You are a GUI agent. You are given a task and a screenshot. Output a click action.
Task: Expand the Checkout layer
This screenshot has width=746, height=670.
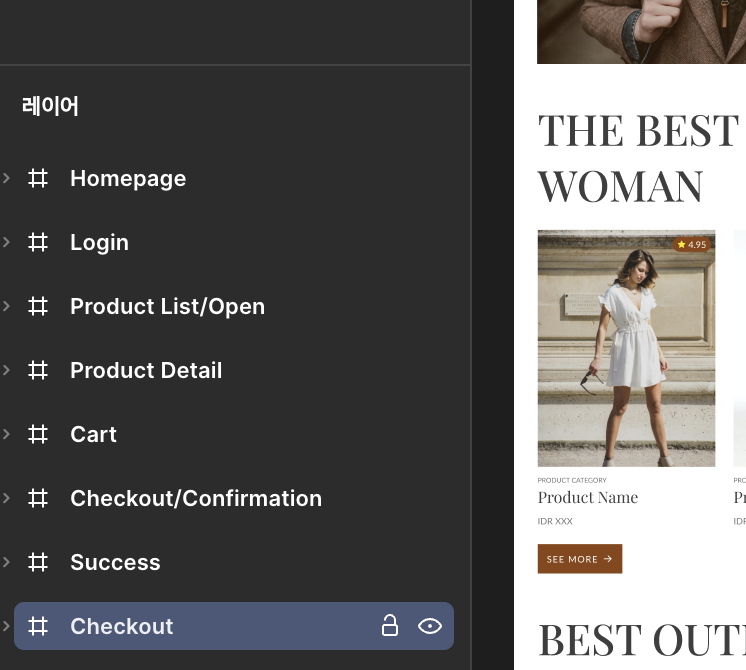pos(6,626)
